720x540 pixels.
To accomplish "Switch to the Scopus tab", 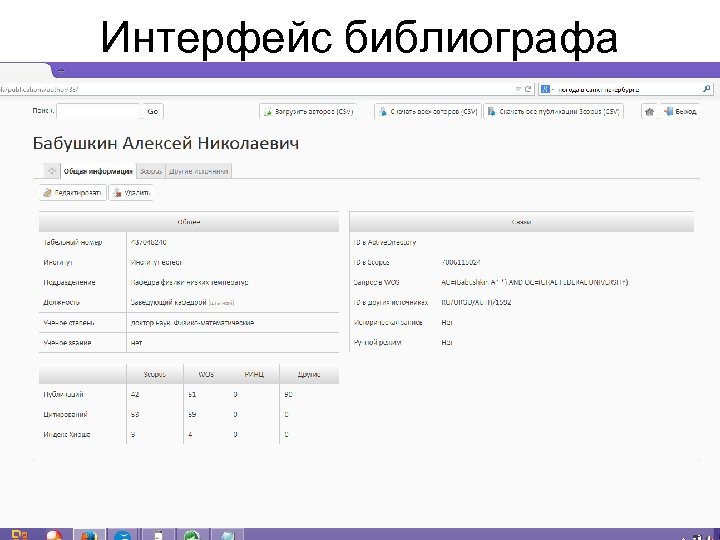I will [151, 171].
